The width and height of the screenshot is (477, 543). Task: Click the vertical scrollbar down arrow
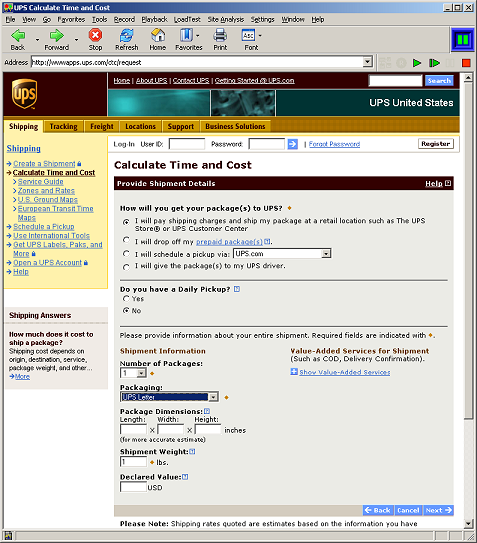point(468,523)
